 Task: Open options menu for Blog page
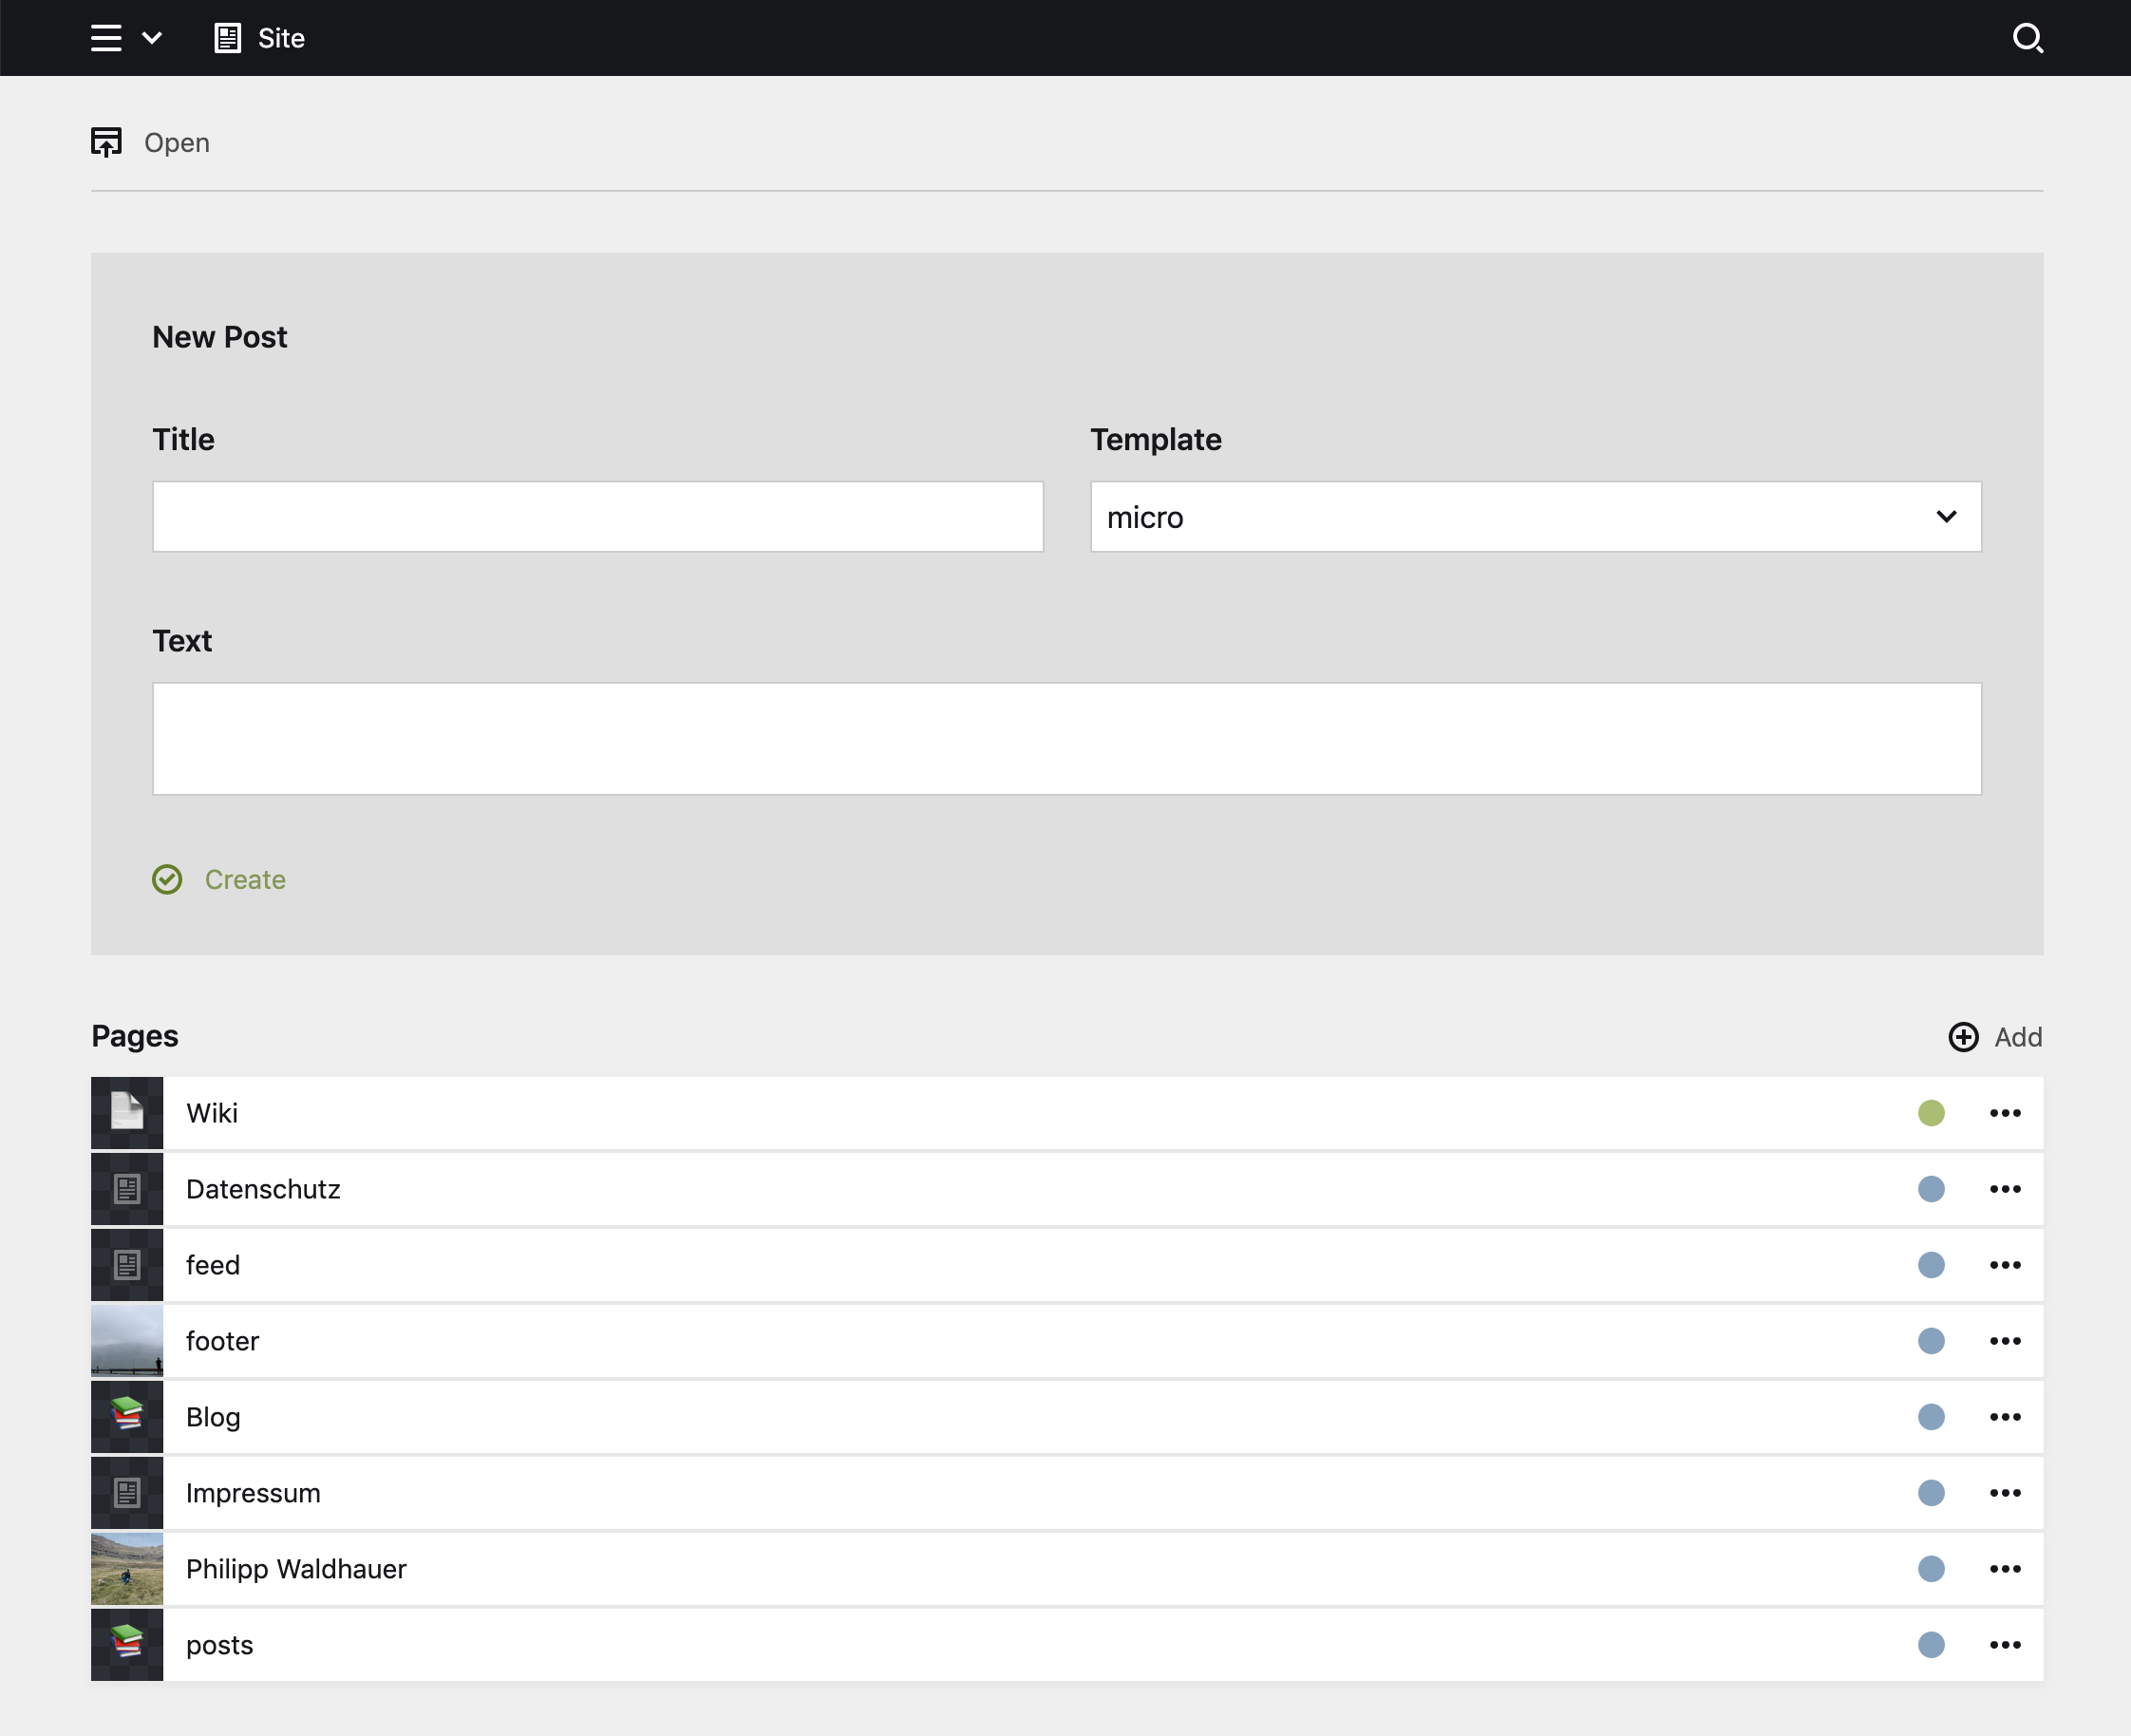click(x=2005, y=1417)
